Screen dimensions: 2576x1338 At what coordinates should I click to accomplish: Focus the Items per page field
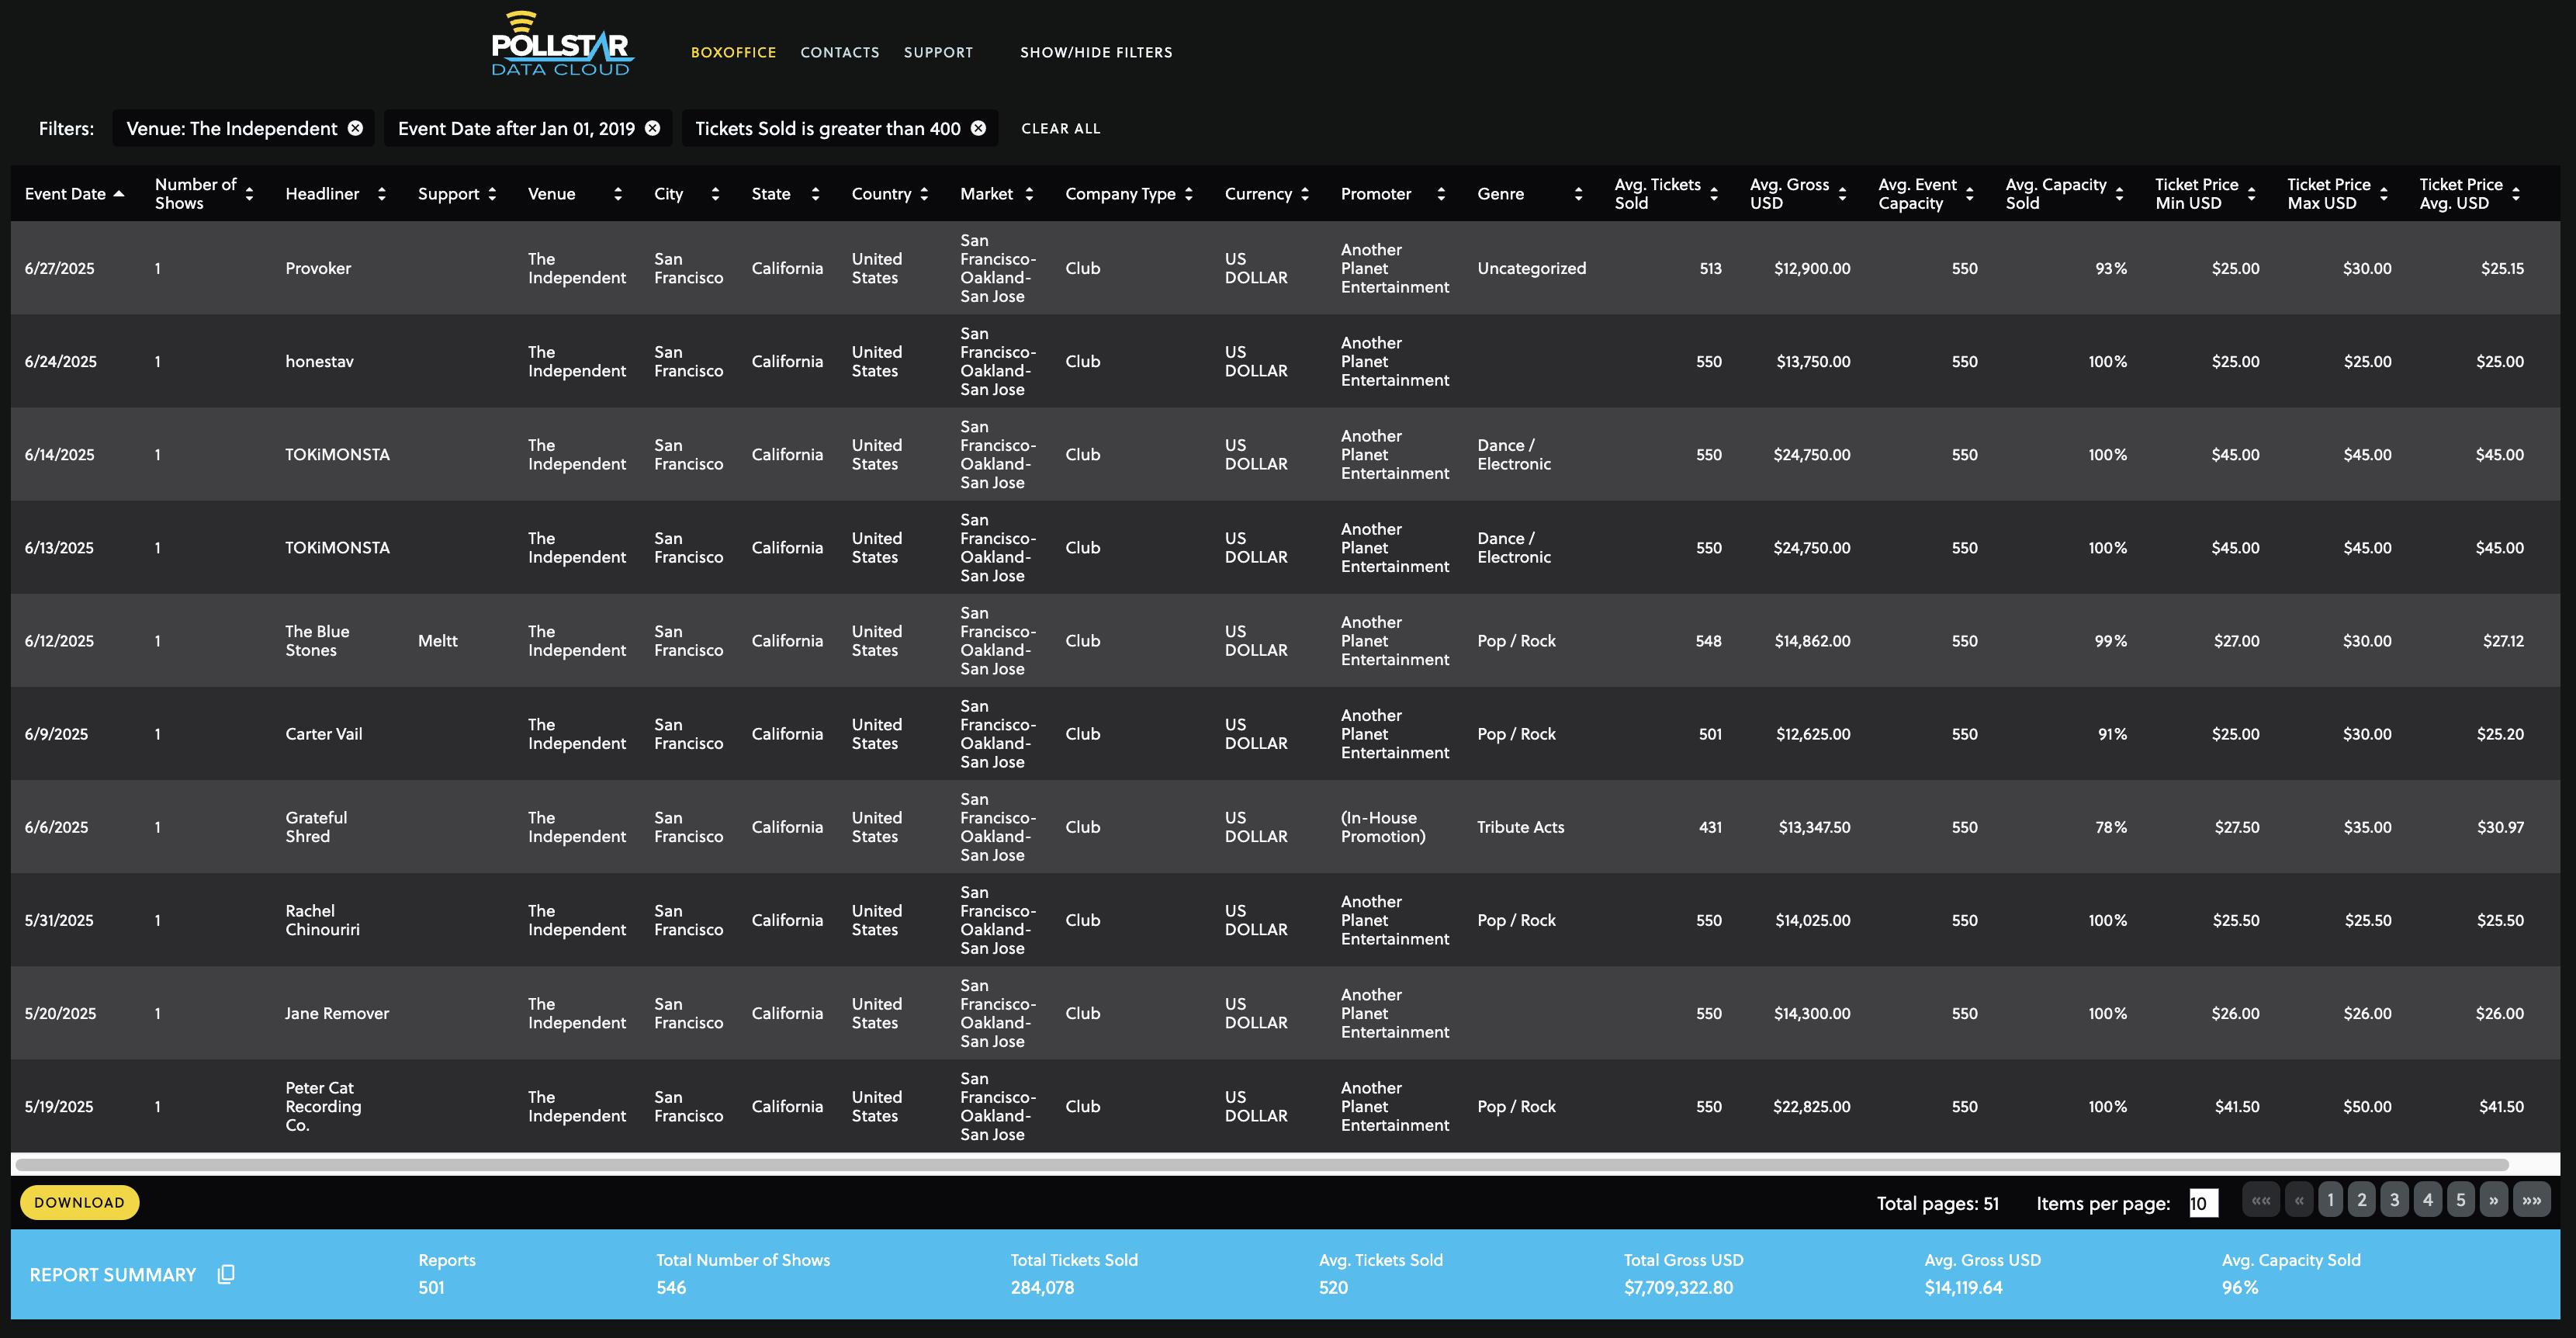2202,1203
